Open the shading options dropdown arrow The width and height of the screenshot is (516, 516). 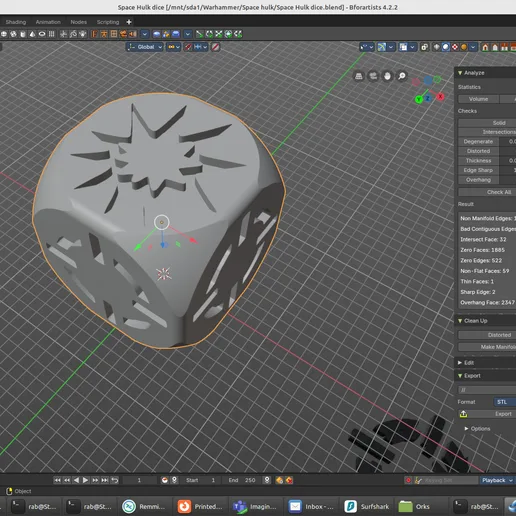473,47
